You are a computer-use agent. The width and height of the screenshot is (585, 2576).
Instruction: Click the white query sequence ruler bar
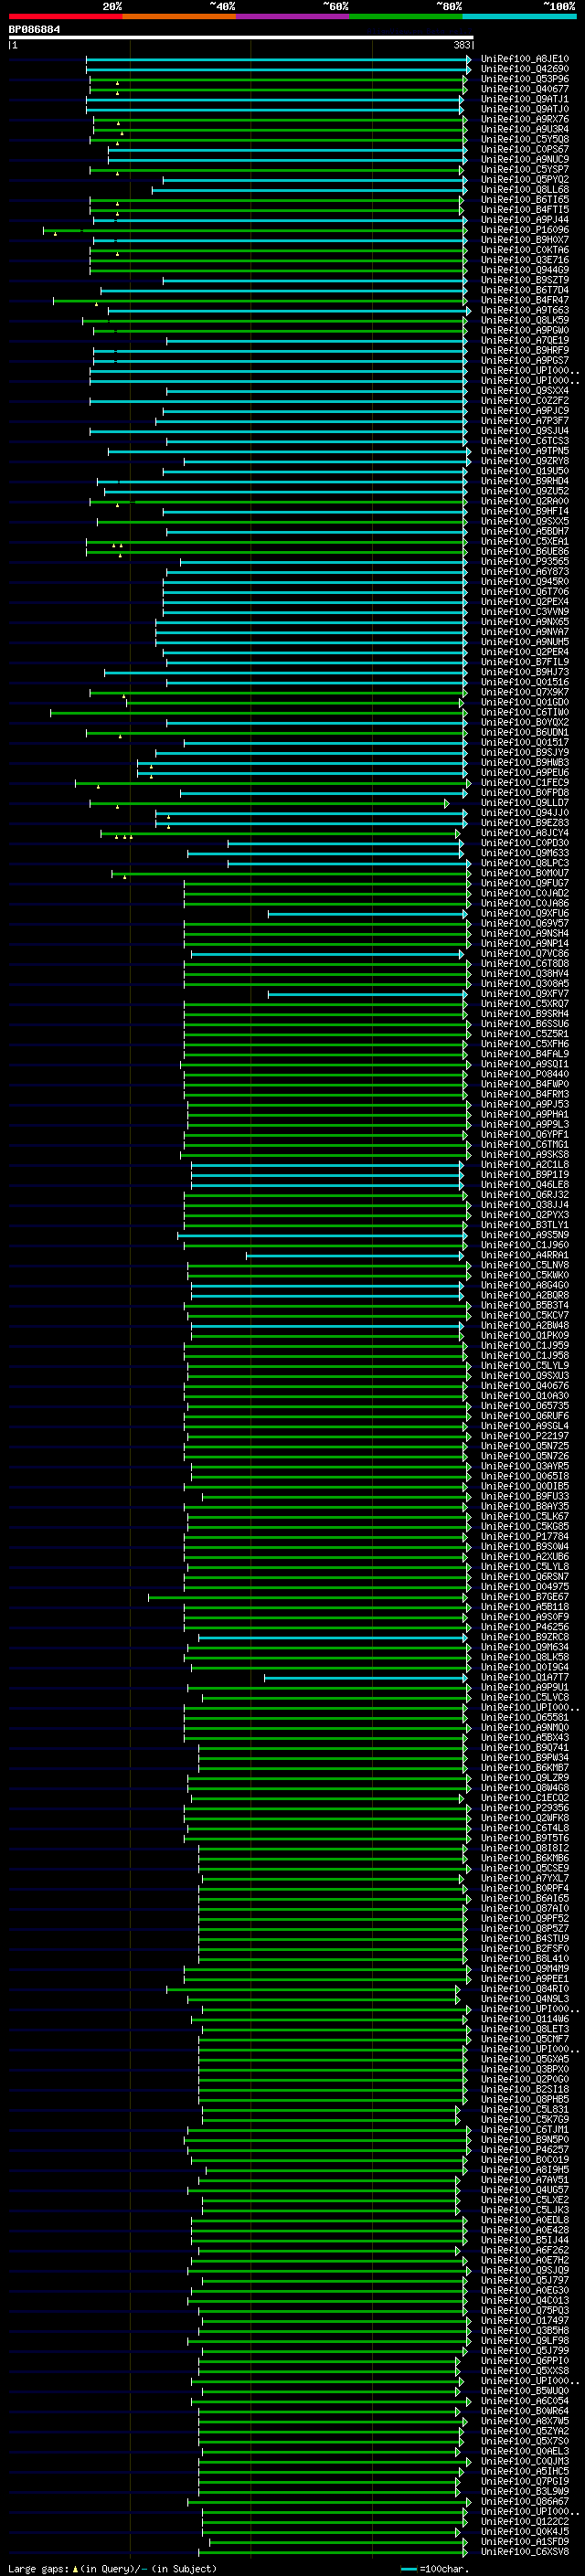click(x=241, y=37)
